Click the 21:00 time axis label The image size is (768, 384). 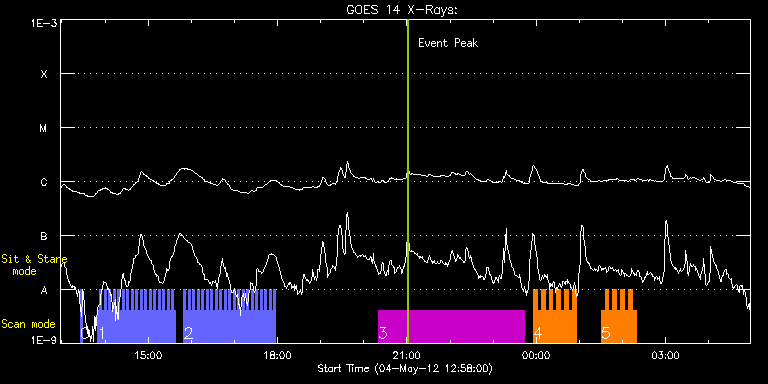click(408, 355)
